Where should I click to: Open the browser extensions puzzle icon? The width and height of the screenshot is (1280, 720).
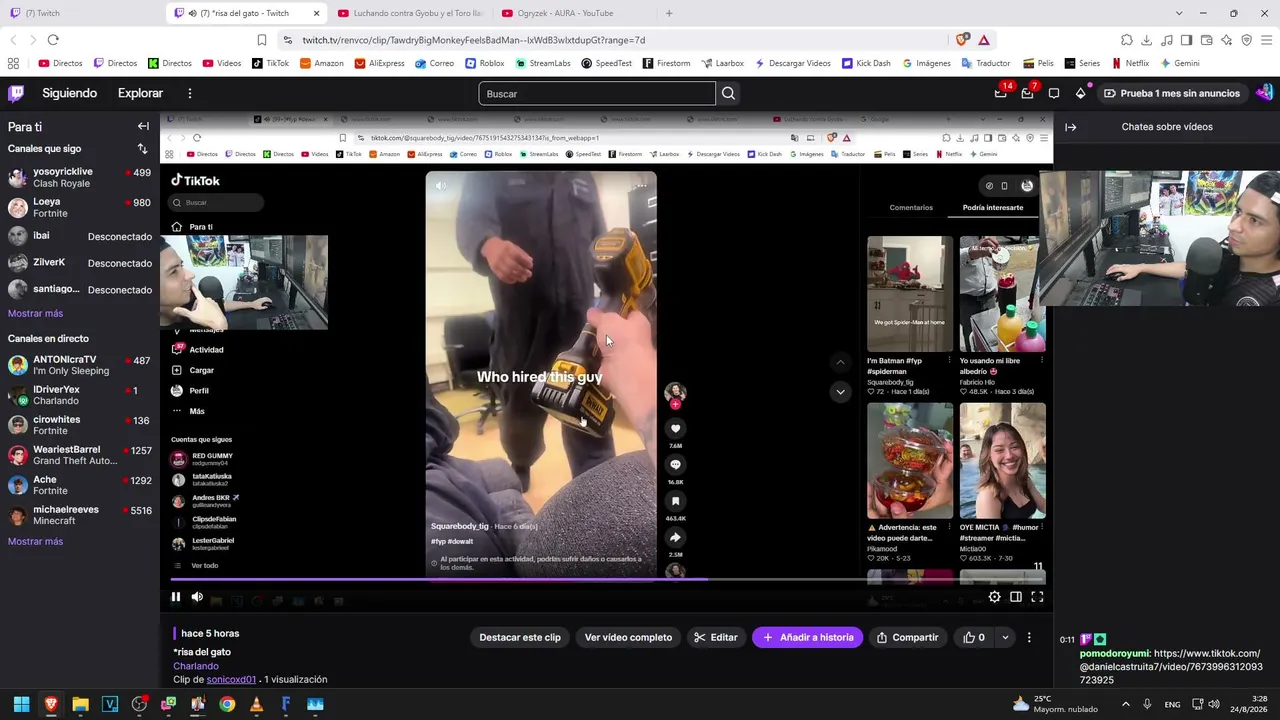pyautogui.click(x=1126, y=40)
